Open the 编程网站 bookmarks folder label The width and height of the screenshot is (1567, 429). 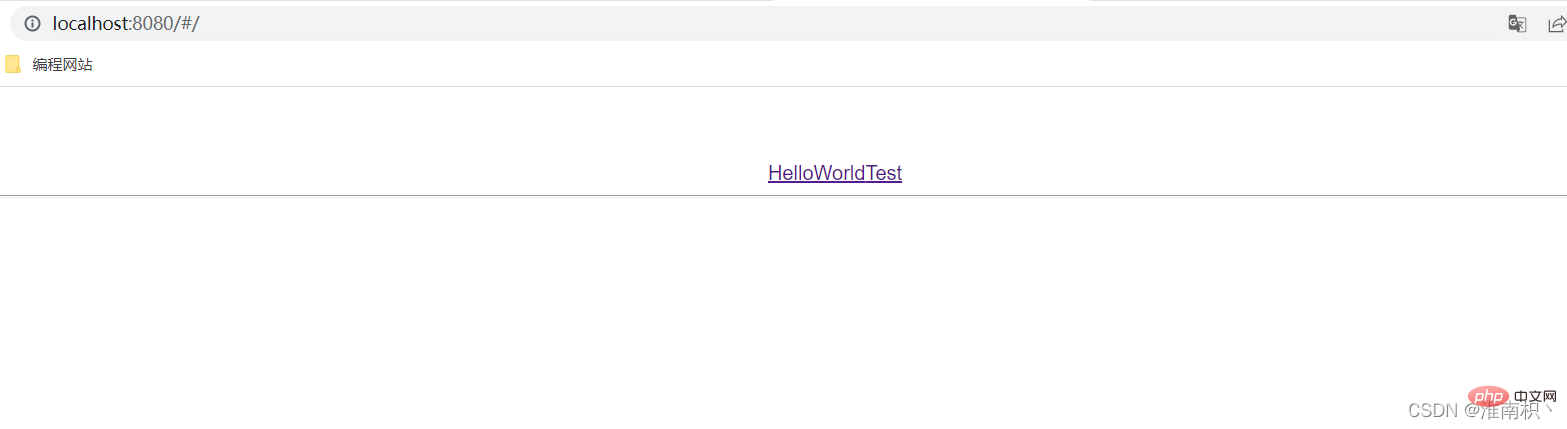(x=62, y=65)
